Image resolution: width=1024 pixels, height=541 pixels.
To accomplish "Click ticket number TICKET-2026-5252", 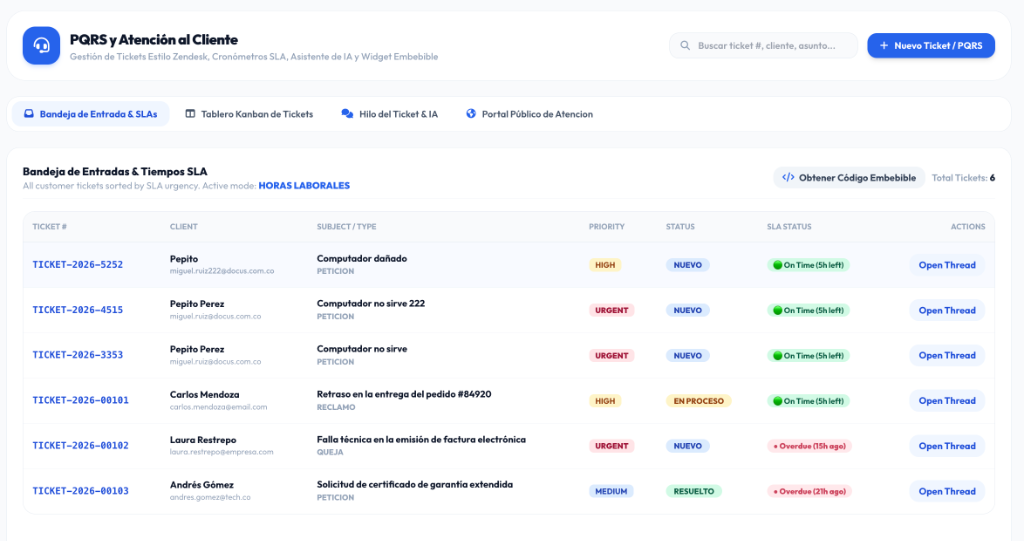I will tap(78, 265).
